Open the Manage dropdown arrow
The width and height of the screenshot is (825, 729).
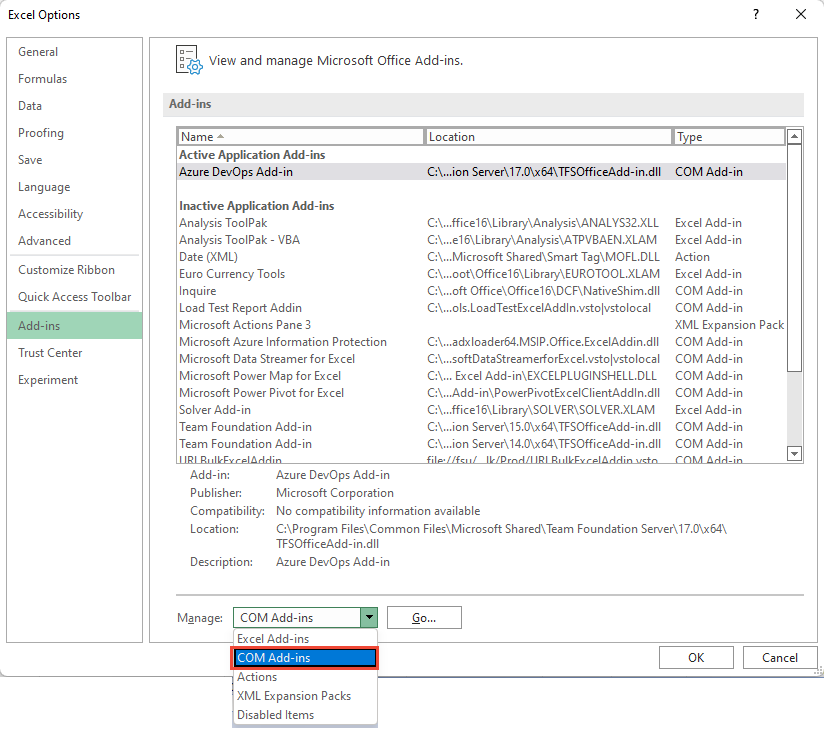pyautogui.click(x=369, y=617)
